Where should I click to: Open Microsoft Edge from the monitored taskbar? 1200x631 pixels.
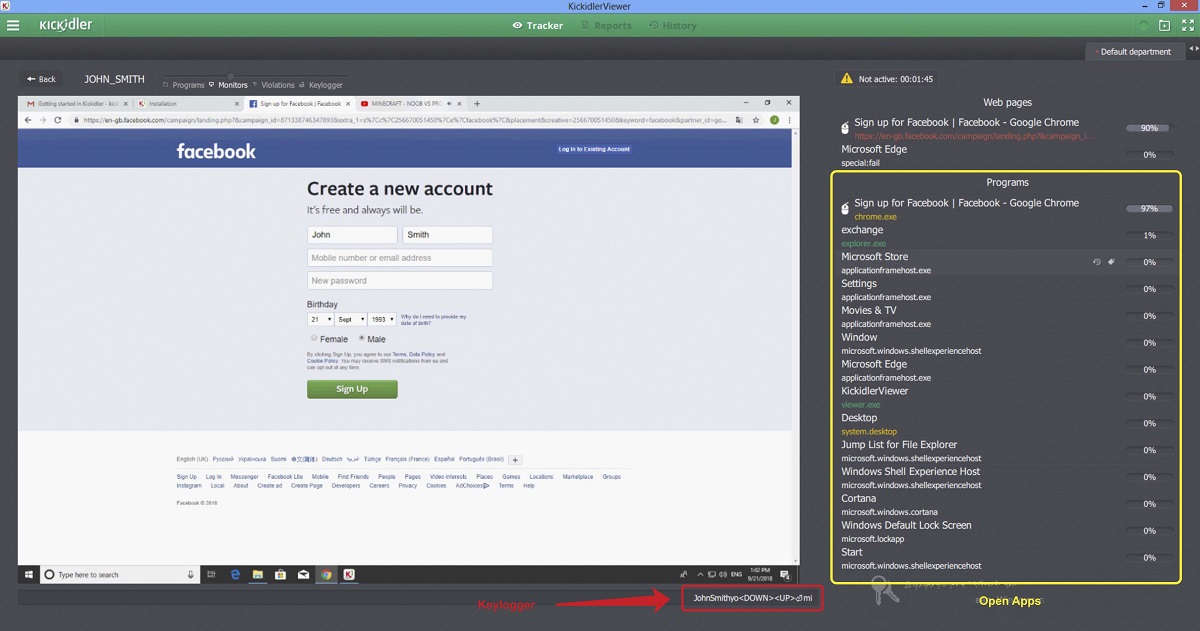(235, 575)
